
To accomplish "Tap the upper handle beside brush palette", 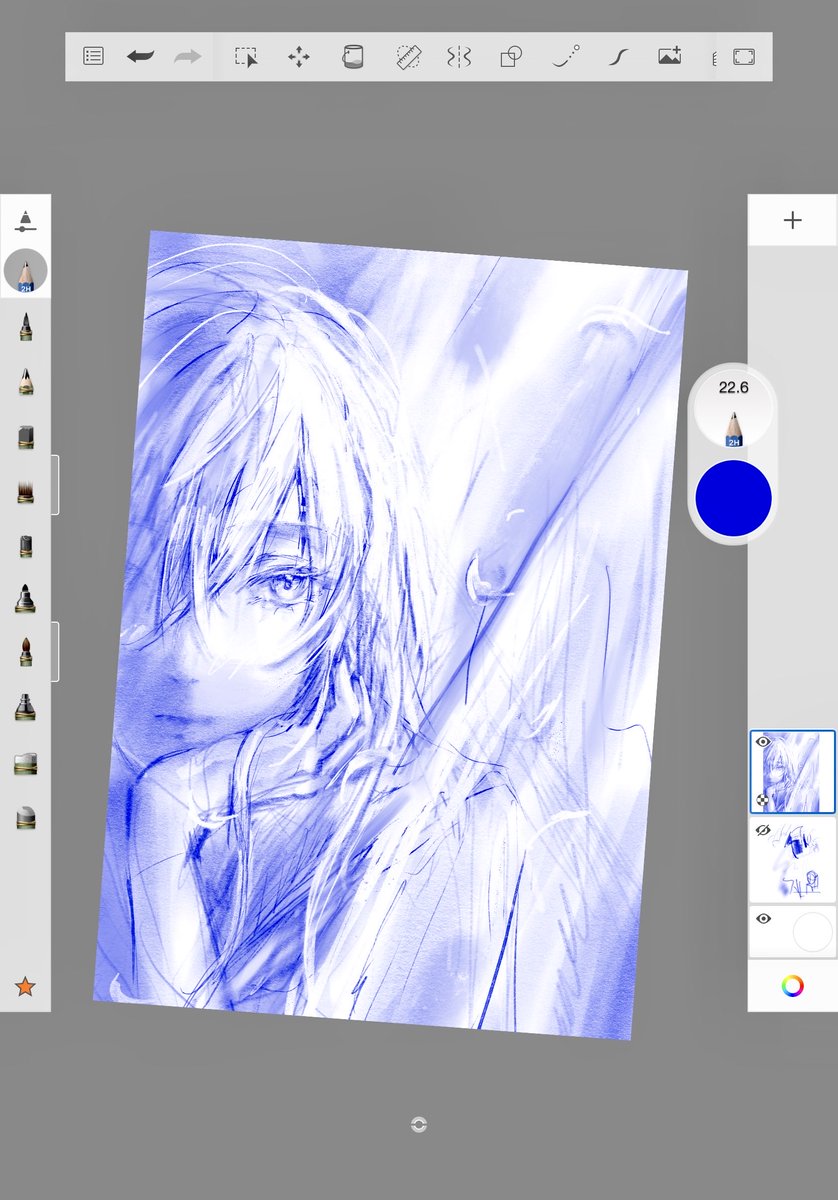I will click(x=55, y=485).
